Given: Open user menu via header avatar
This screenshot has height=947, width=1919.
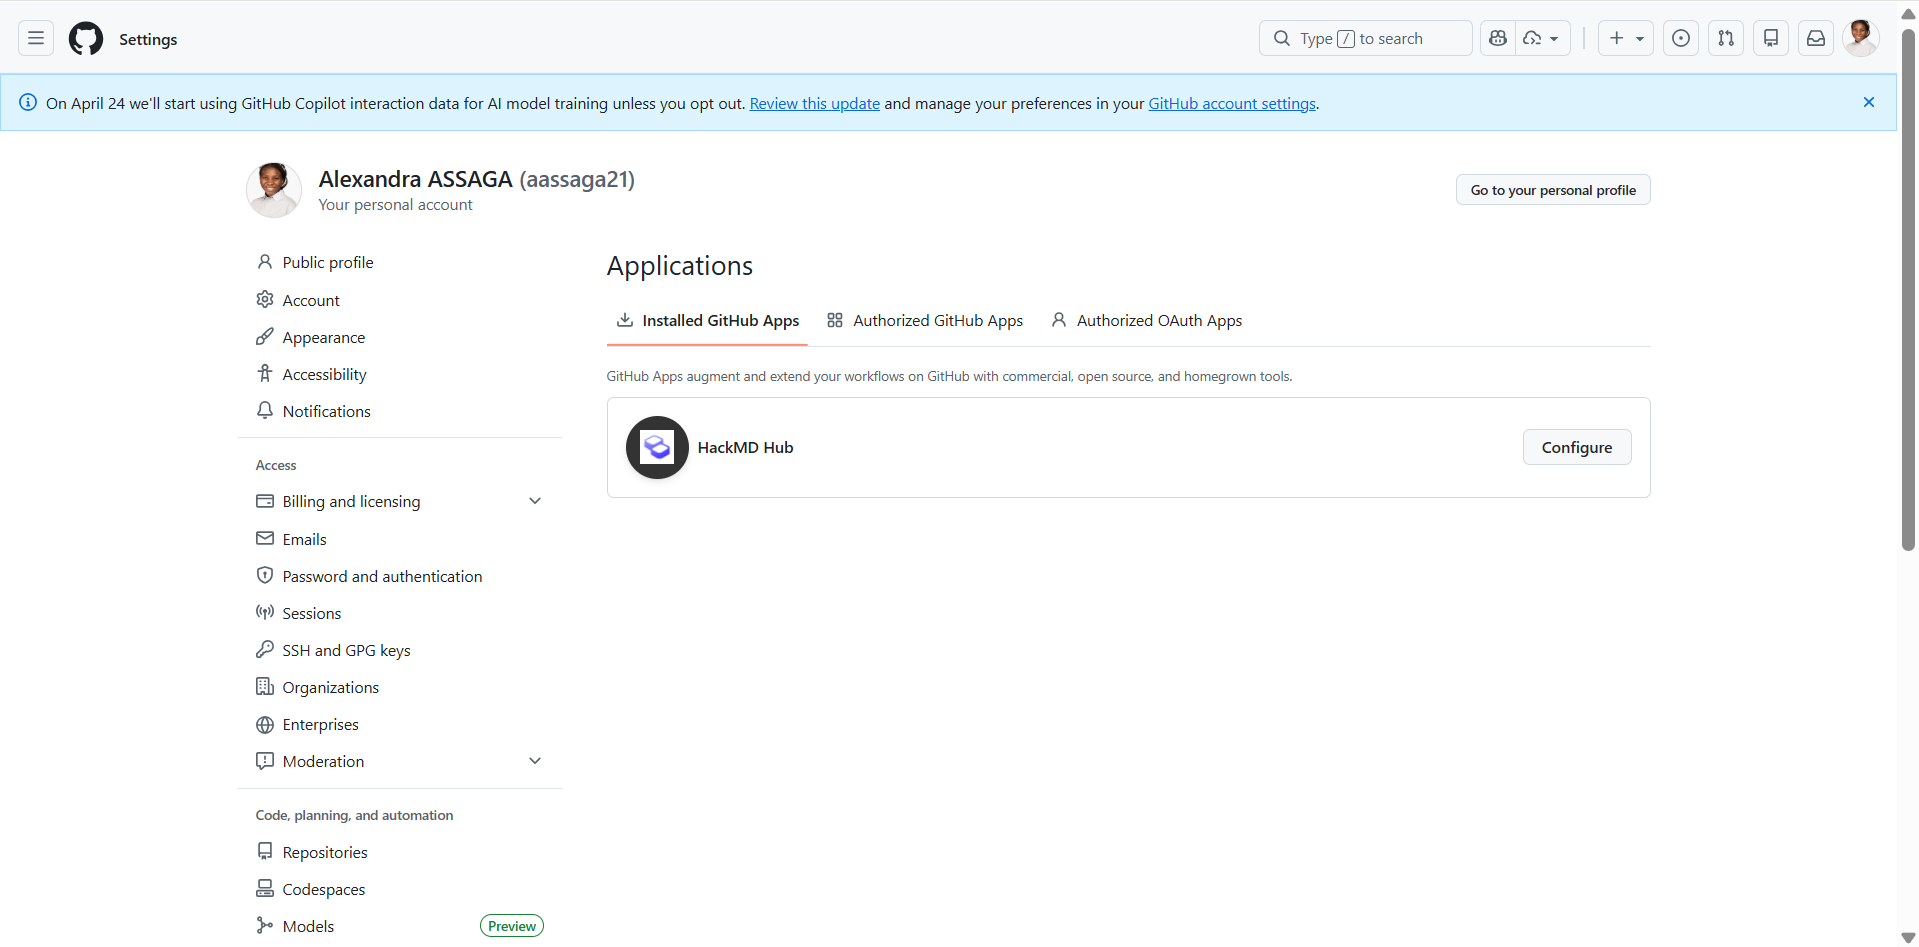Looking at the screenshot, I should point(1861,38).
